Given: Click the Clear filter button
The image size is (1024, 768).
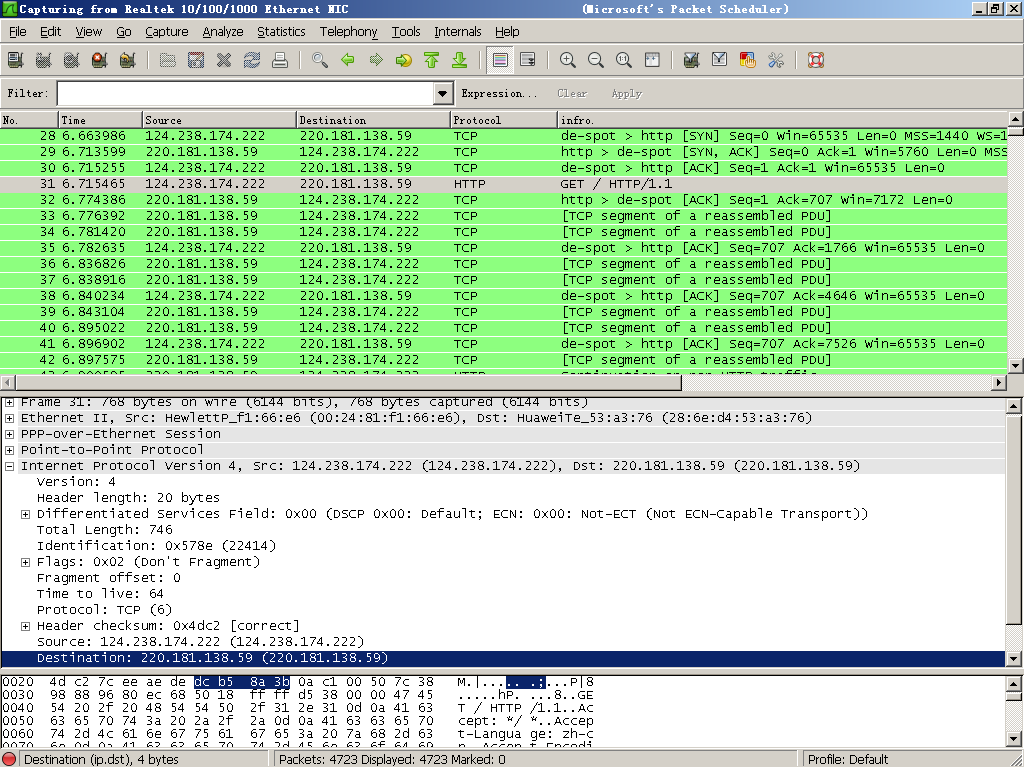Looking at the screenshot, I should (x=572, y=93).
